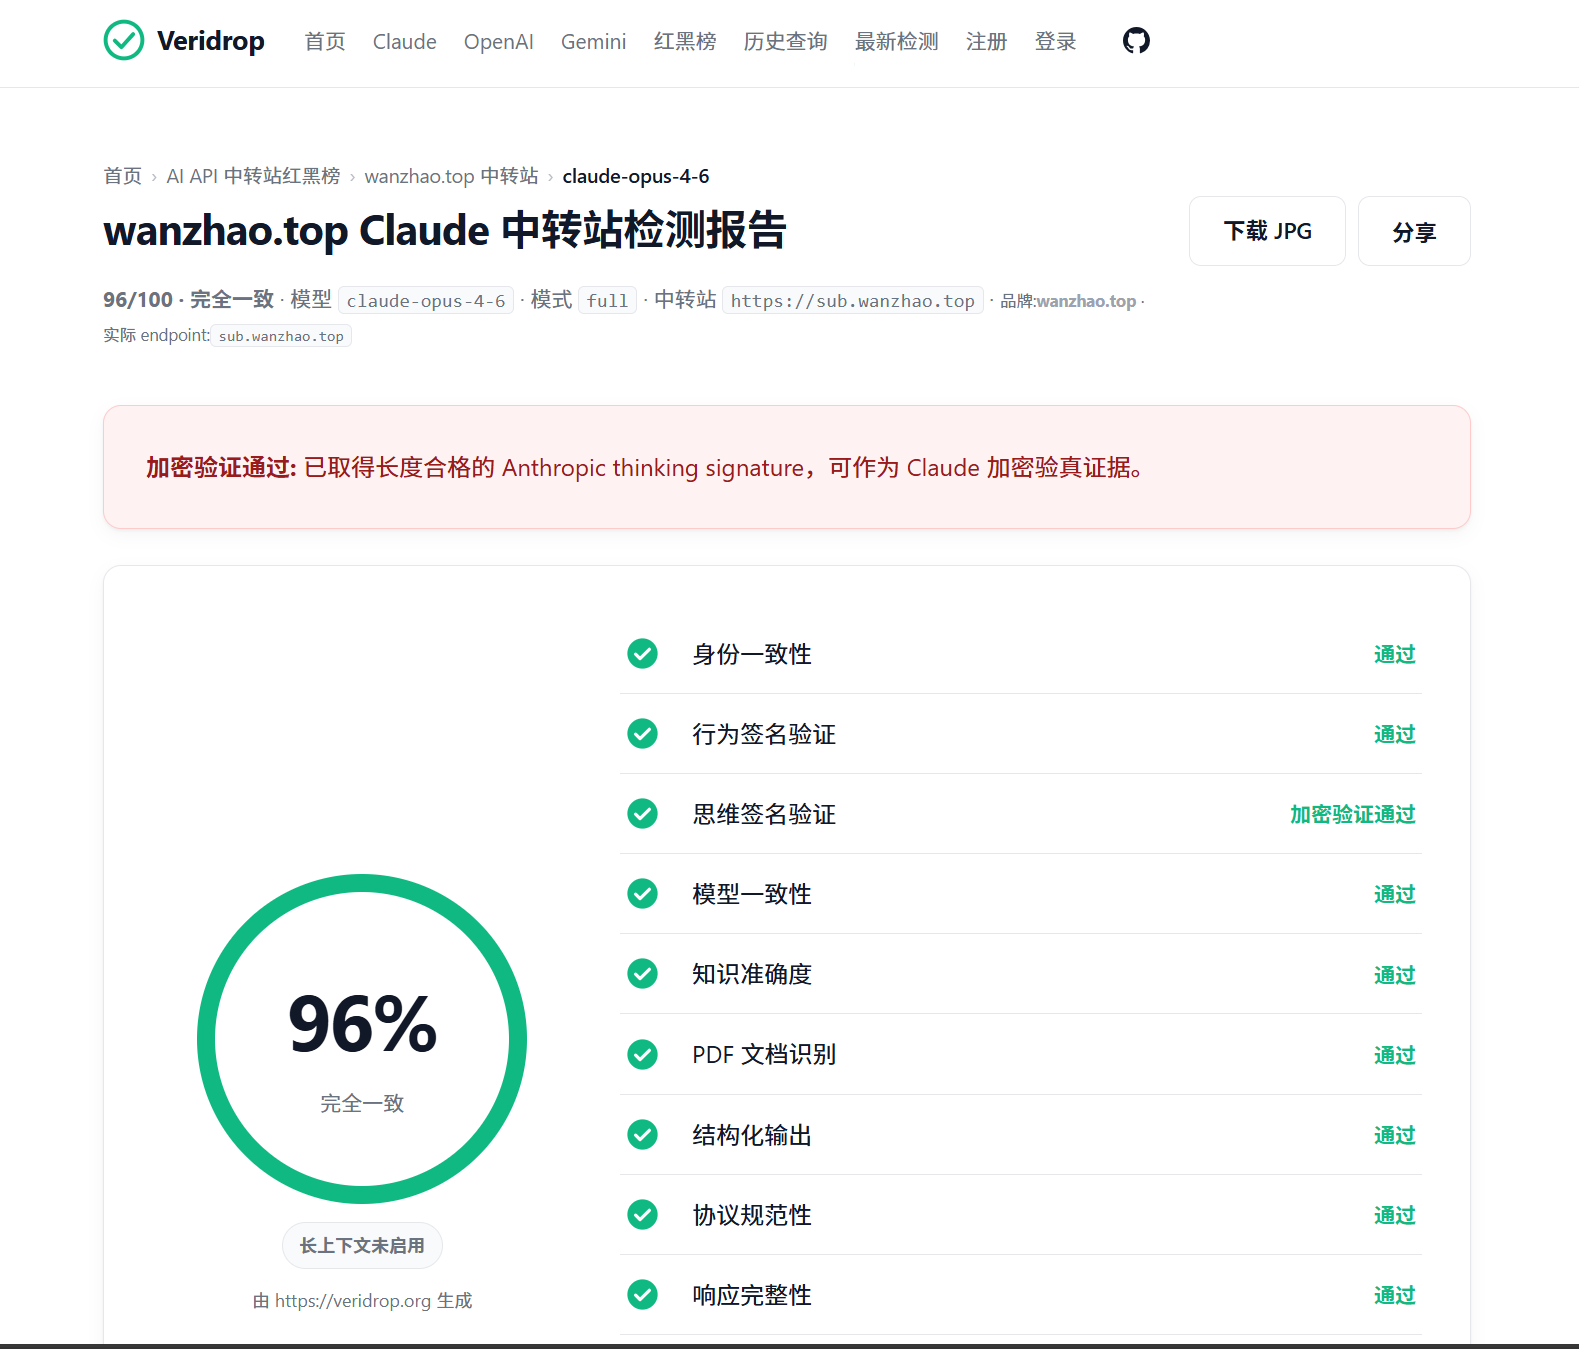This screenshot has height=1349, width=1579.
Task: Click the green check icon beside 协议规范性
Action: (x=642, y=1215)
